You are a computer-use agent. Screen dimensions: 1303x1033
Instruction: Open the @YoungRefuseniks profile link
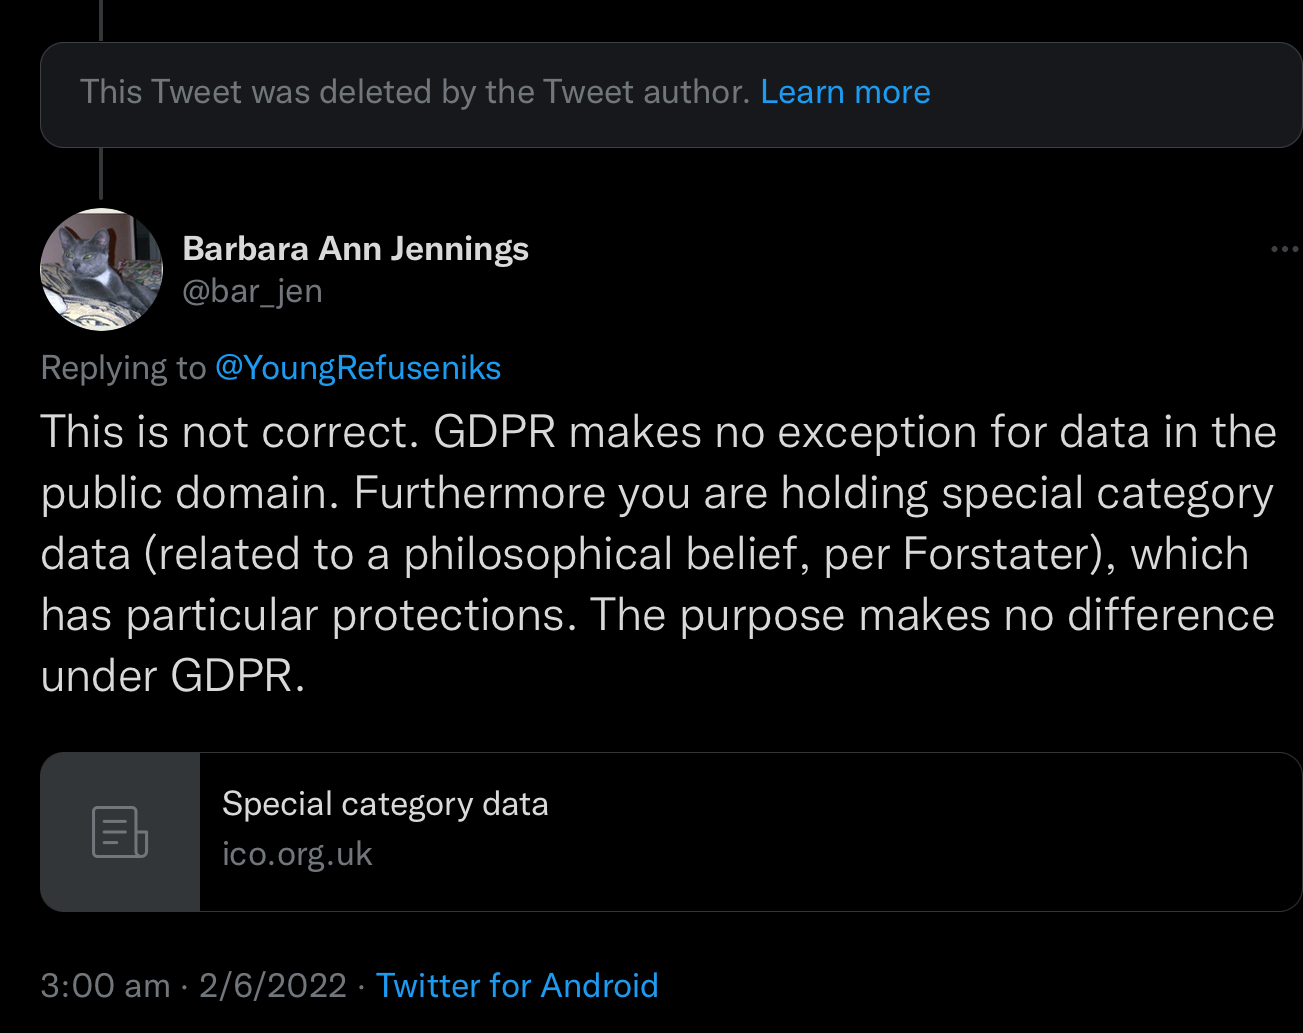tap(358, 368)
